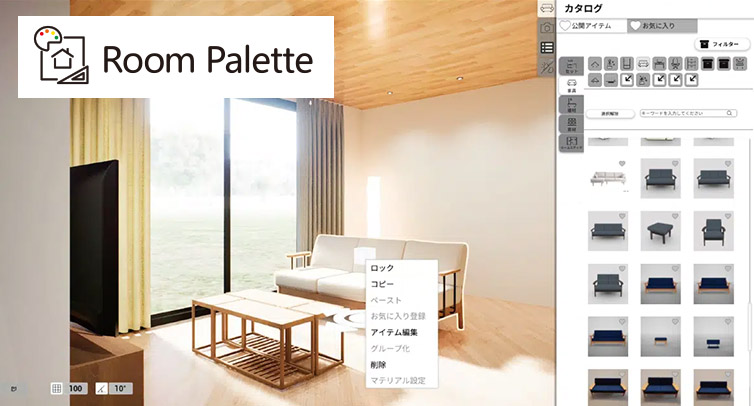Select ロック in the context menu

(383, 268)
